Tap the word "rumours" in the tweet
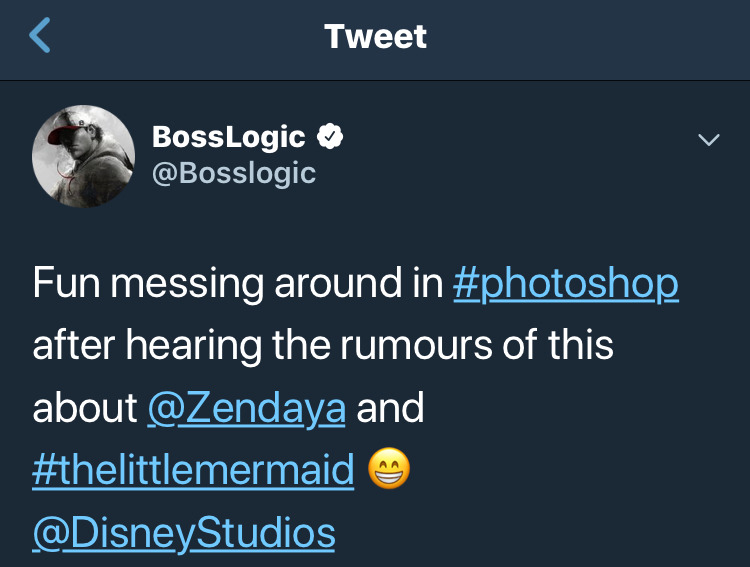 pyautogui.click(x=406, y=346)
